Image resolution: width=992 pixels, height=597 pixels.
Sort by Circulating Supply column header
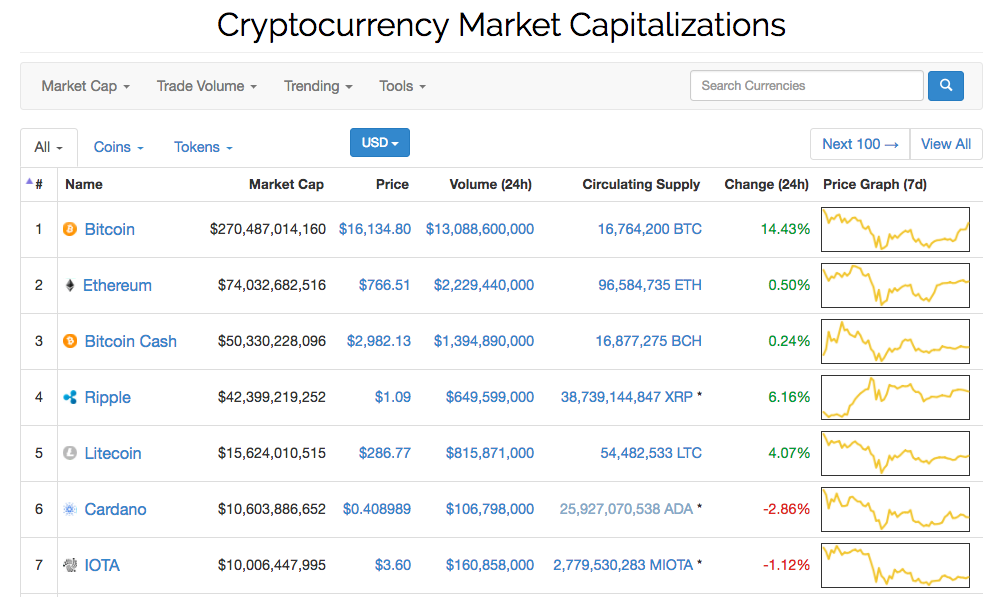coord(641,184)
